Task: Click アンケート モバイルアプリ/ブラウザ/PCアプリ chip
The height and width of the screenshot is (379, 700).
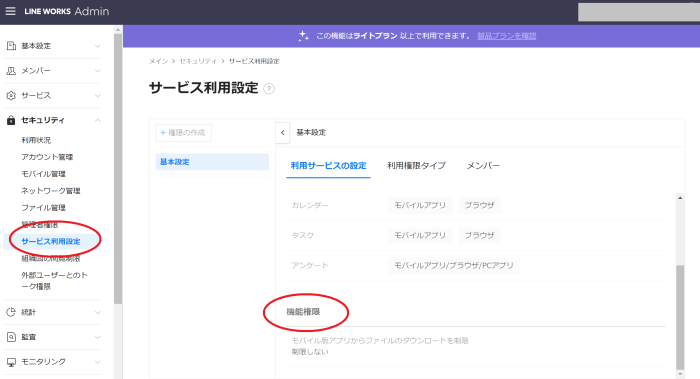Action: coord(454,265)
